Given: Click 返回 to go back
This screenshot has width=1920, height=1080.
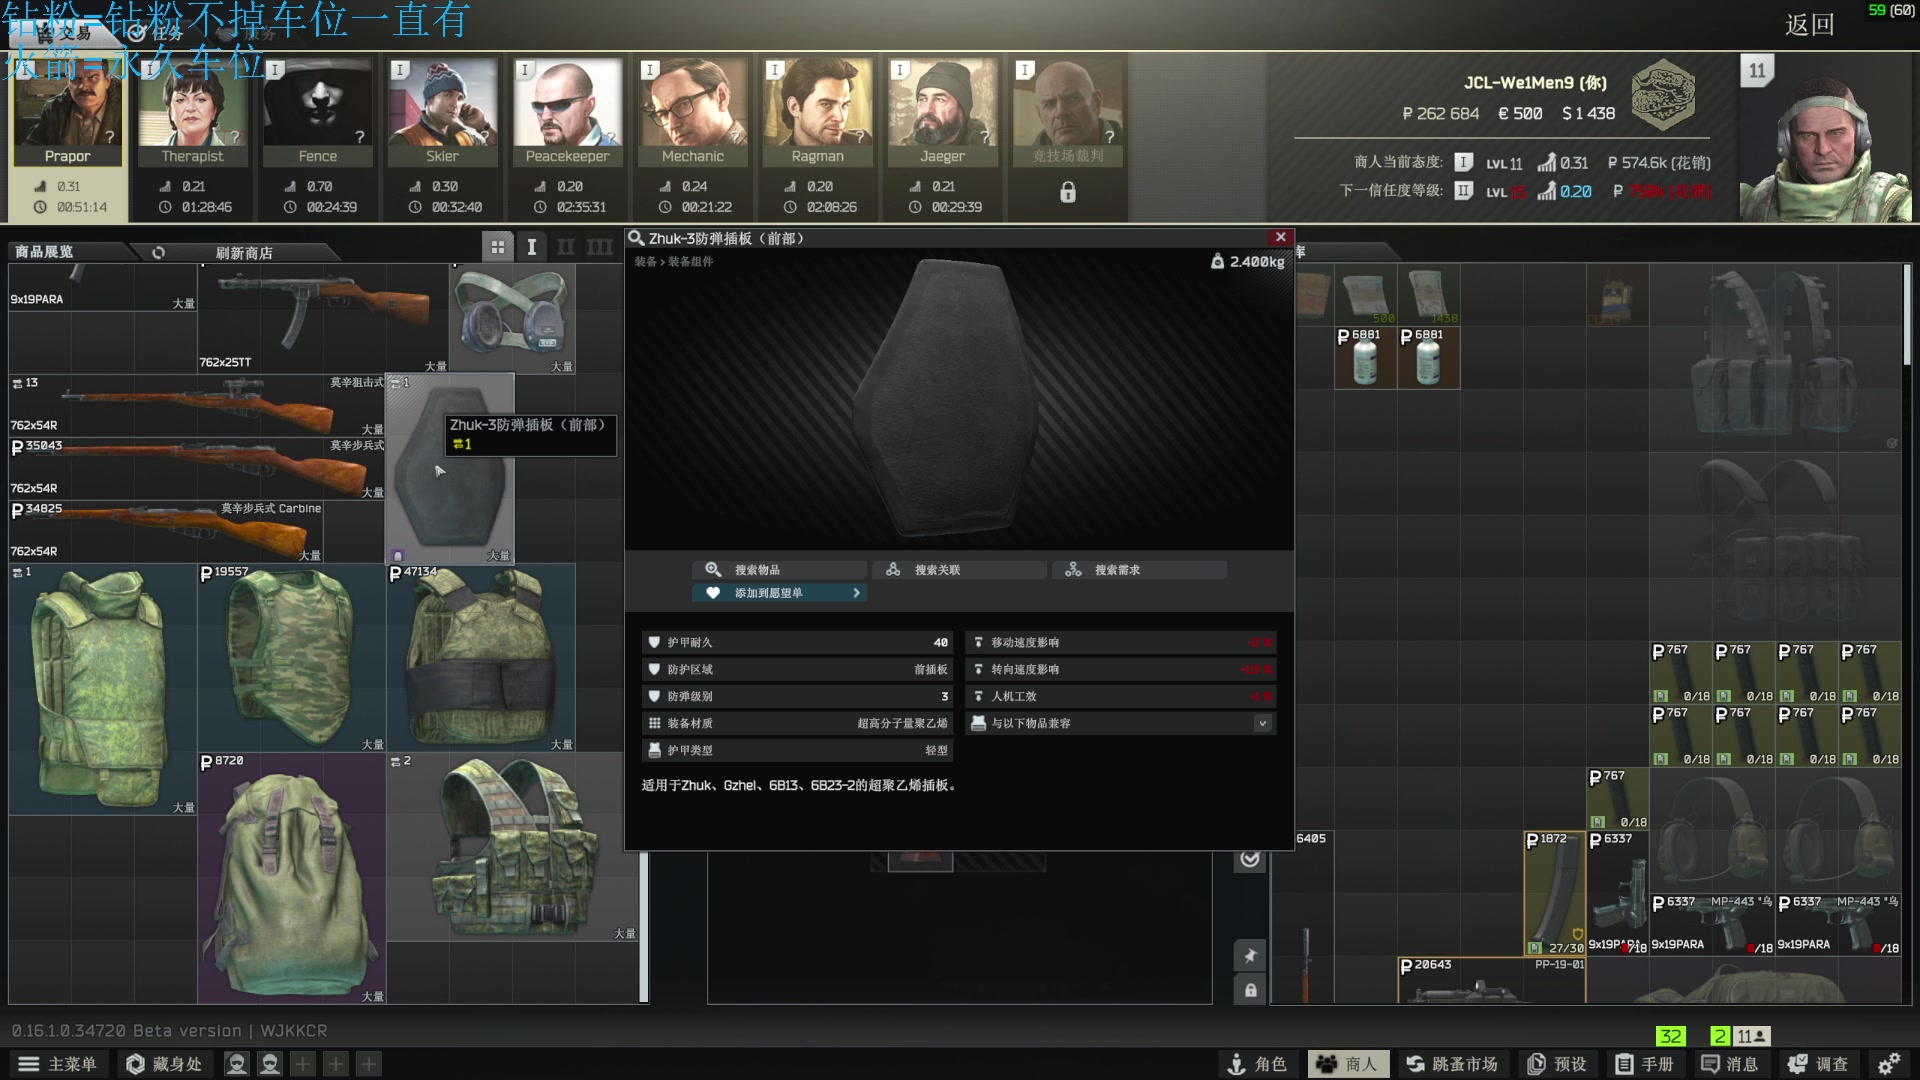Looking at the screenshot, I should (1809, 24).
